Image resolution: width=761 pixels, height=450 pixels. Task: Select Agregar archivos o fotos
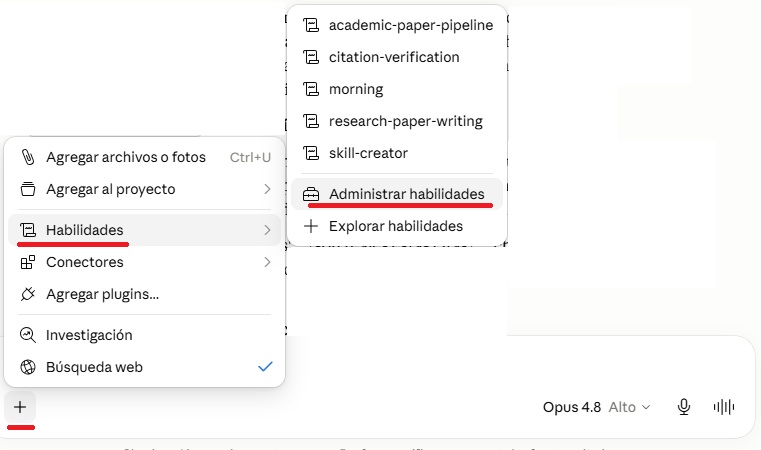pos(145,157)
